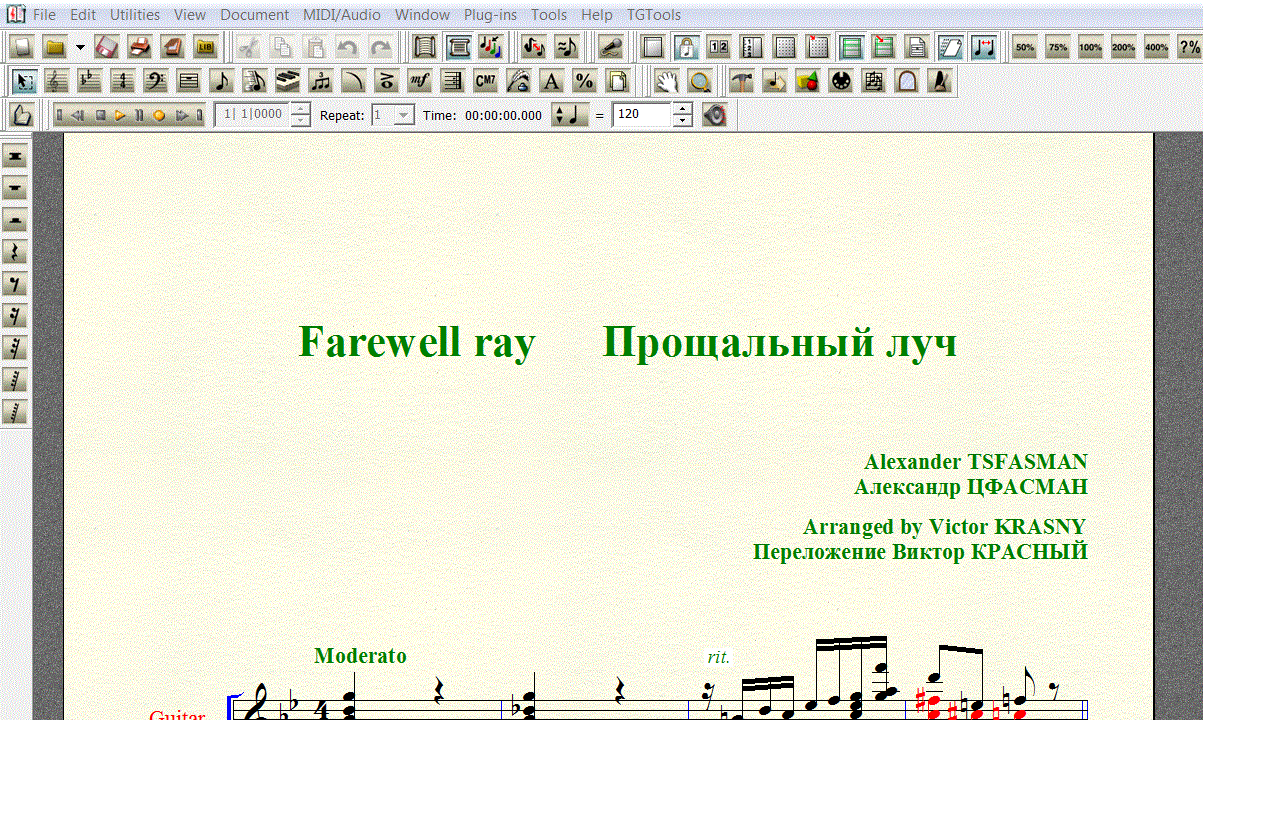Open the File menu
This screenshot has width=1274, height=817.
coord(44,15)
